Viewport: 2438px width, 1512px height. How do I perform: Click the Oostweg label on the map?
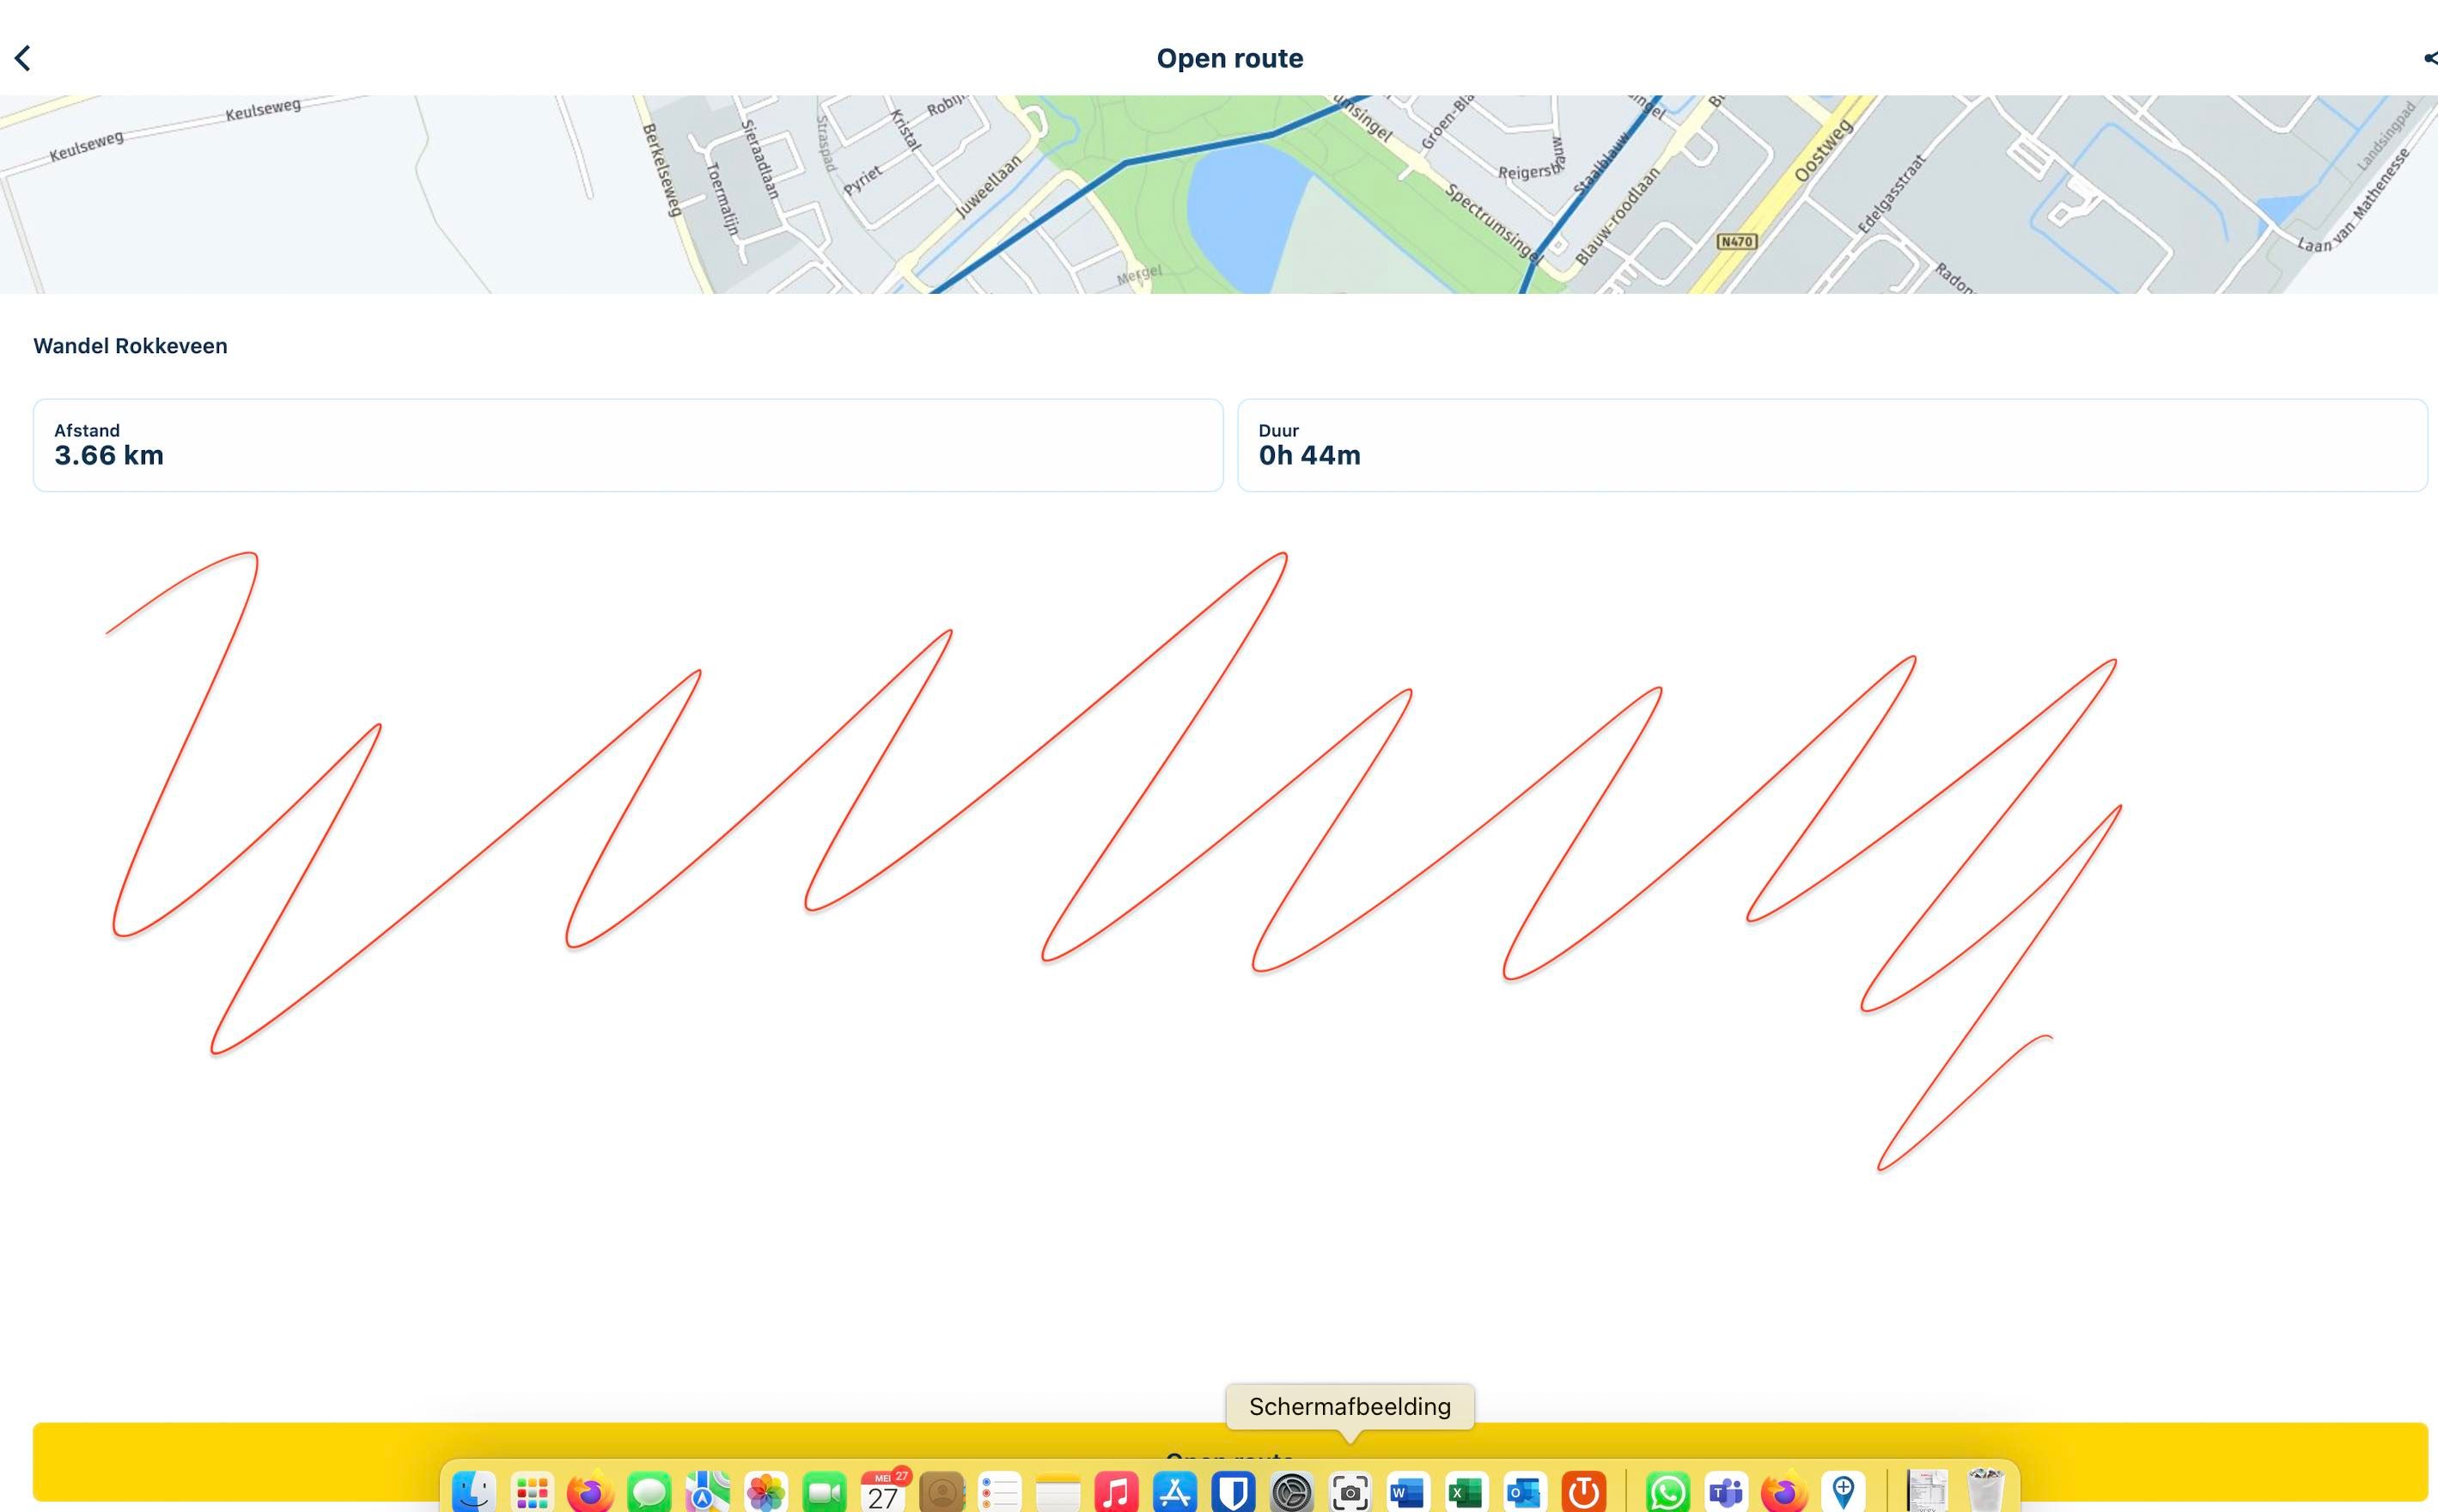(x=1823, y=151)
